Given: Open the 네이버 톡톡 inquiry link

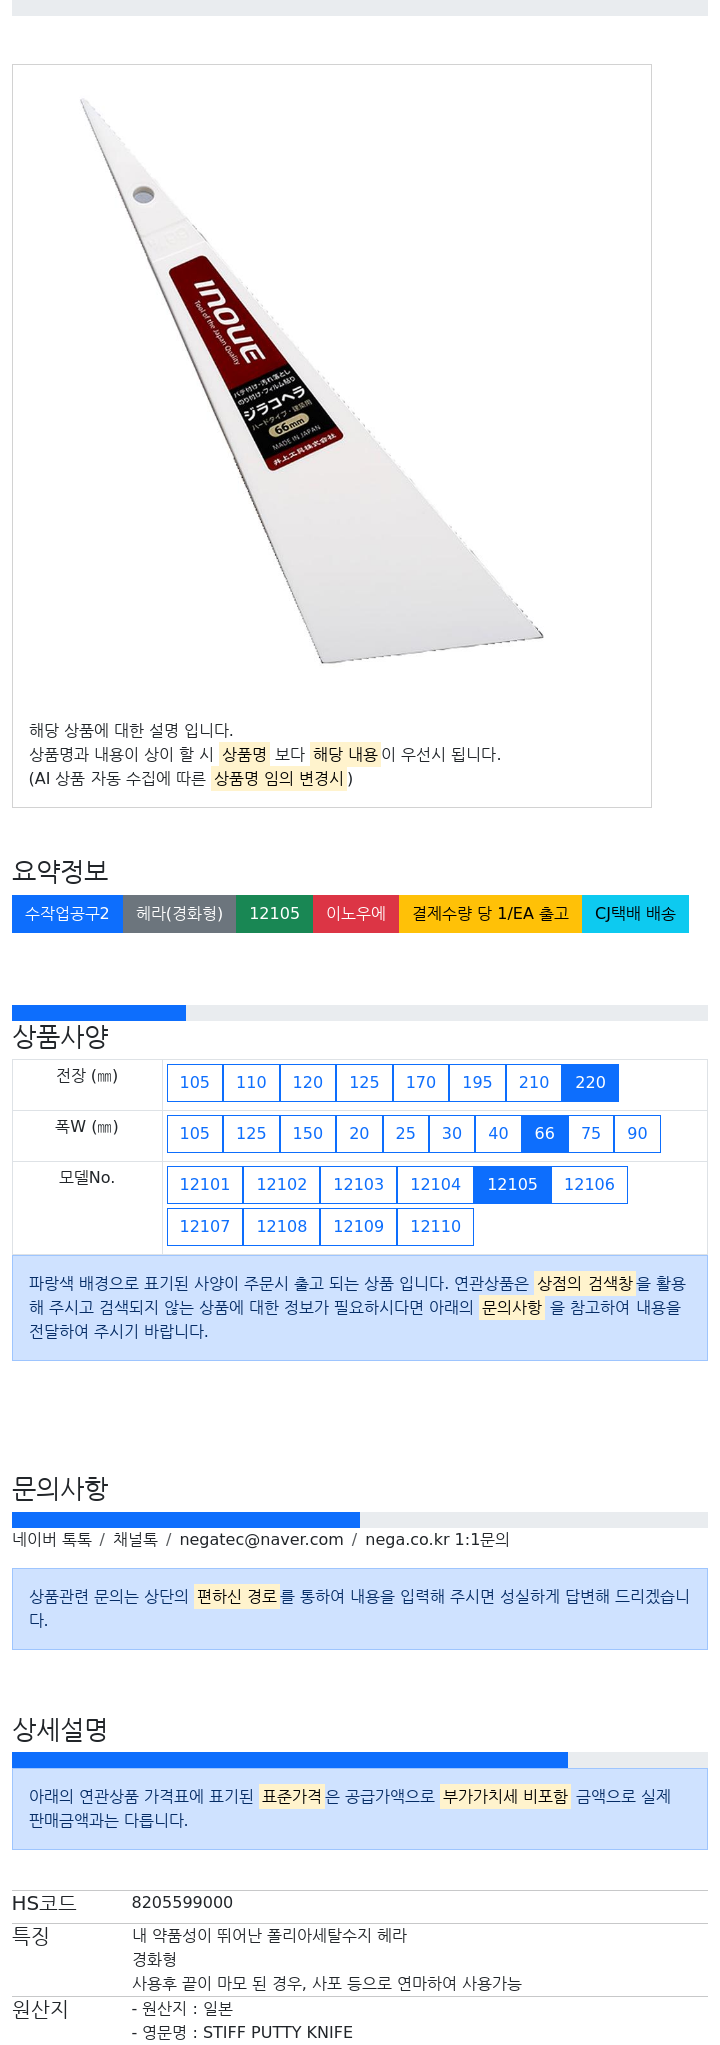Looking at the screenshot, I should coord(52,1539).
